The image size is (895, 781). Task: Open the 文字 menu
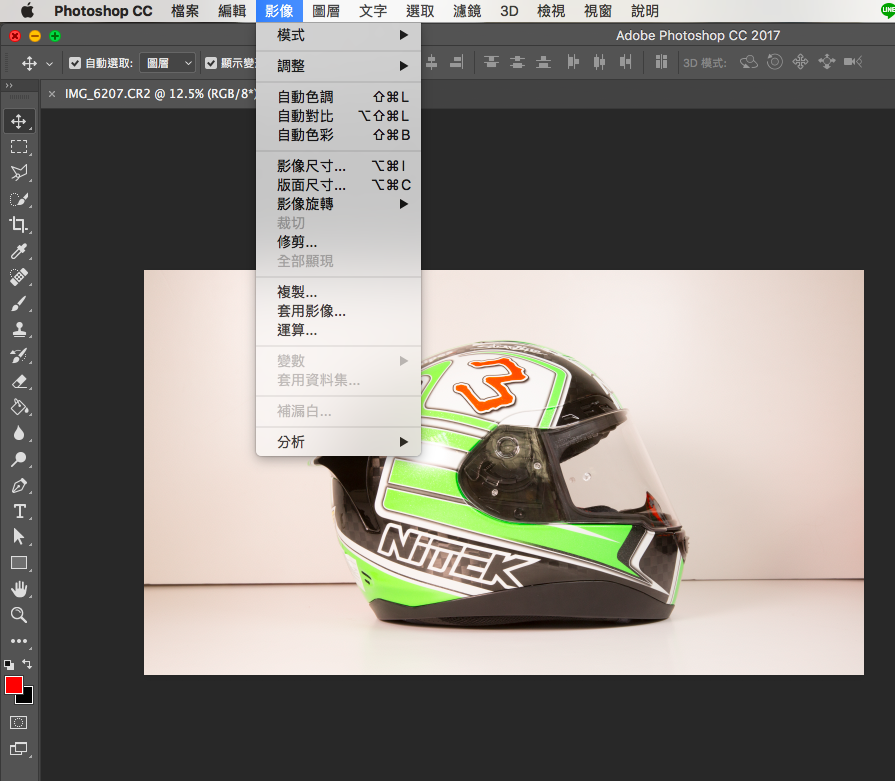click(x=373, y=11)
